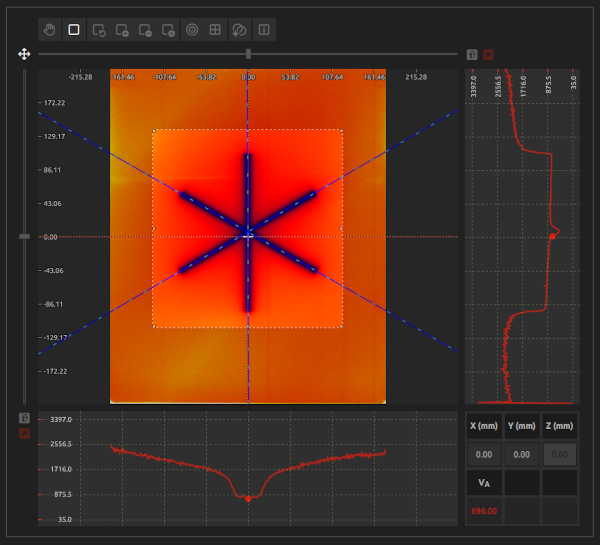
Task: Click the reset selection region icon
Action: click(99, 30)
